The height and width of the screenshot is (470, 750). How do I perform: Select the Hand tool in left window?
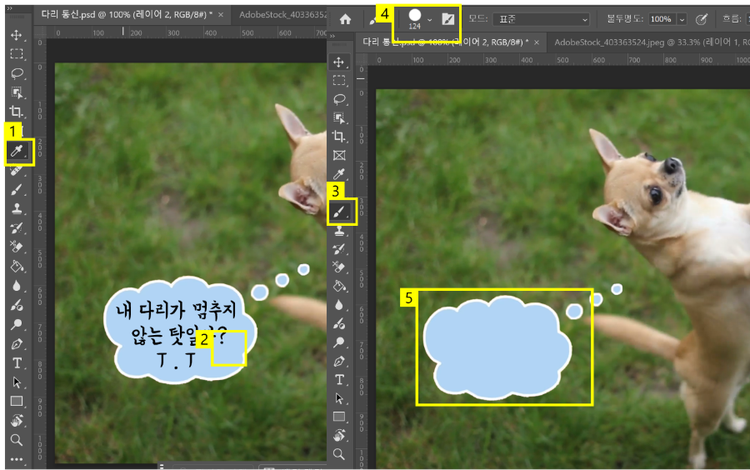[17, 420]
